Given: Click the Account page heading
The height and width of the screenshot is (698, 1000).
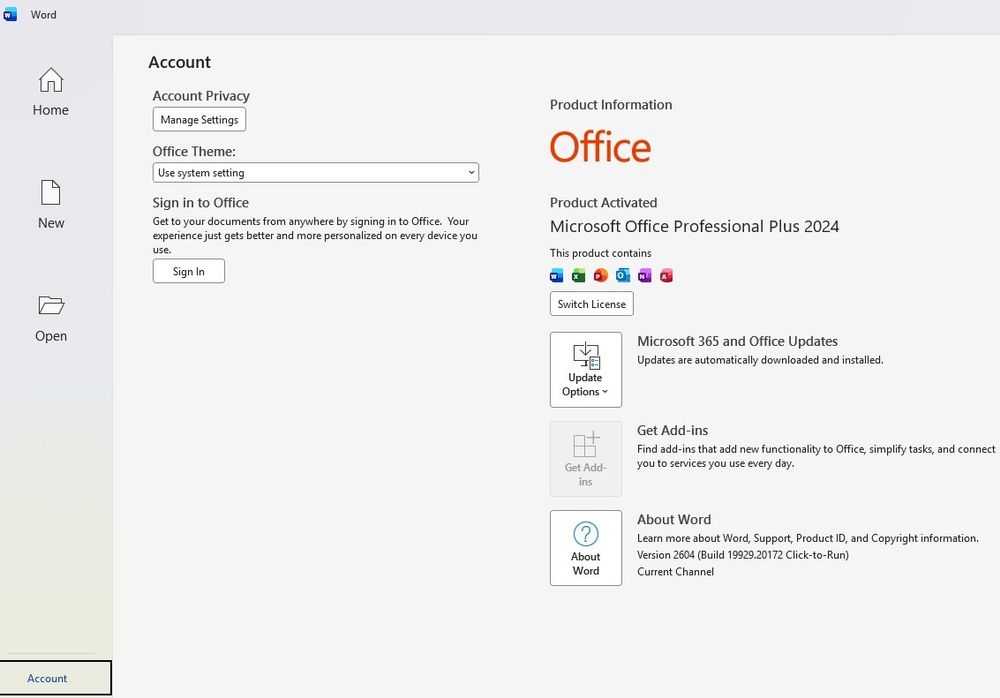Looking at the screenshot, I should (179, 63).
